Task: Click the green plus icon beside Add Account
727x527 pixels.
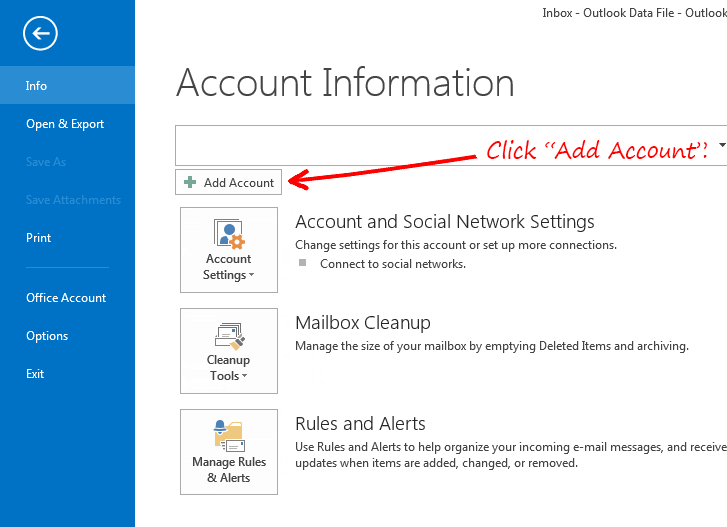Action: coord(190,183)
